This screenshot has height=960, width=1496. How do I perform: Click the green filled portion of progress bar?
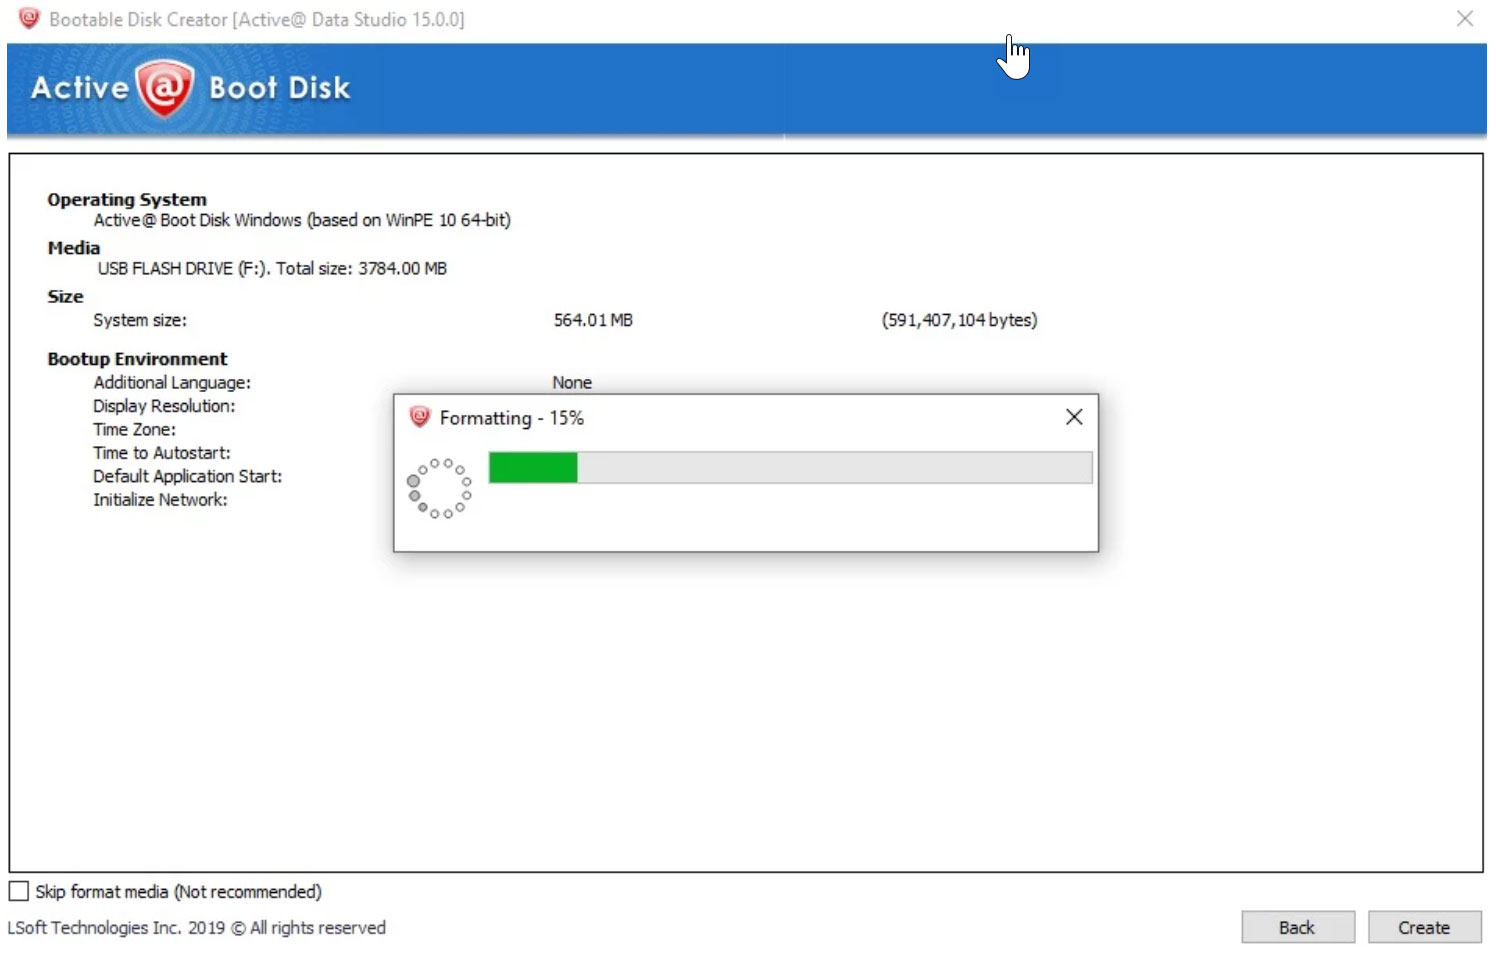[532, 467]
